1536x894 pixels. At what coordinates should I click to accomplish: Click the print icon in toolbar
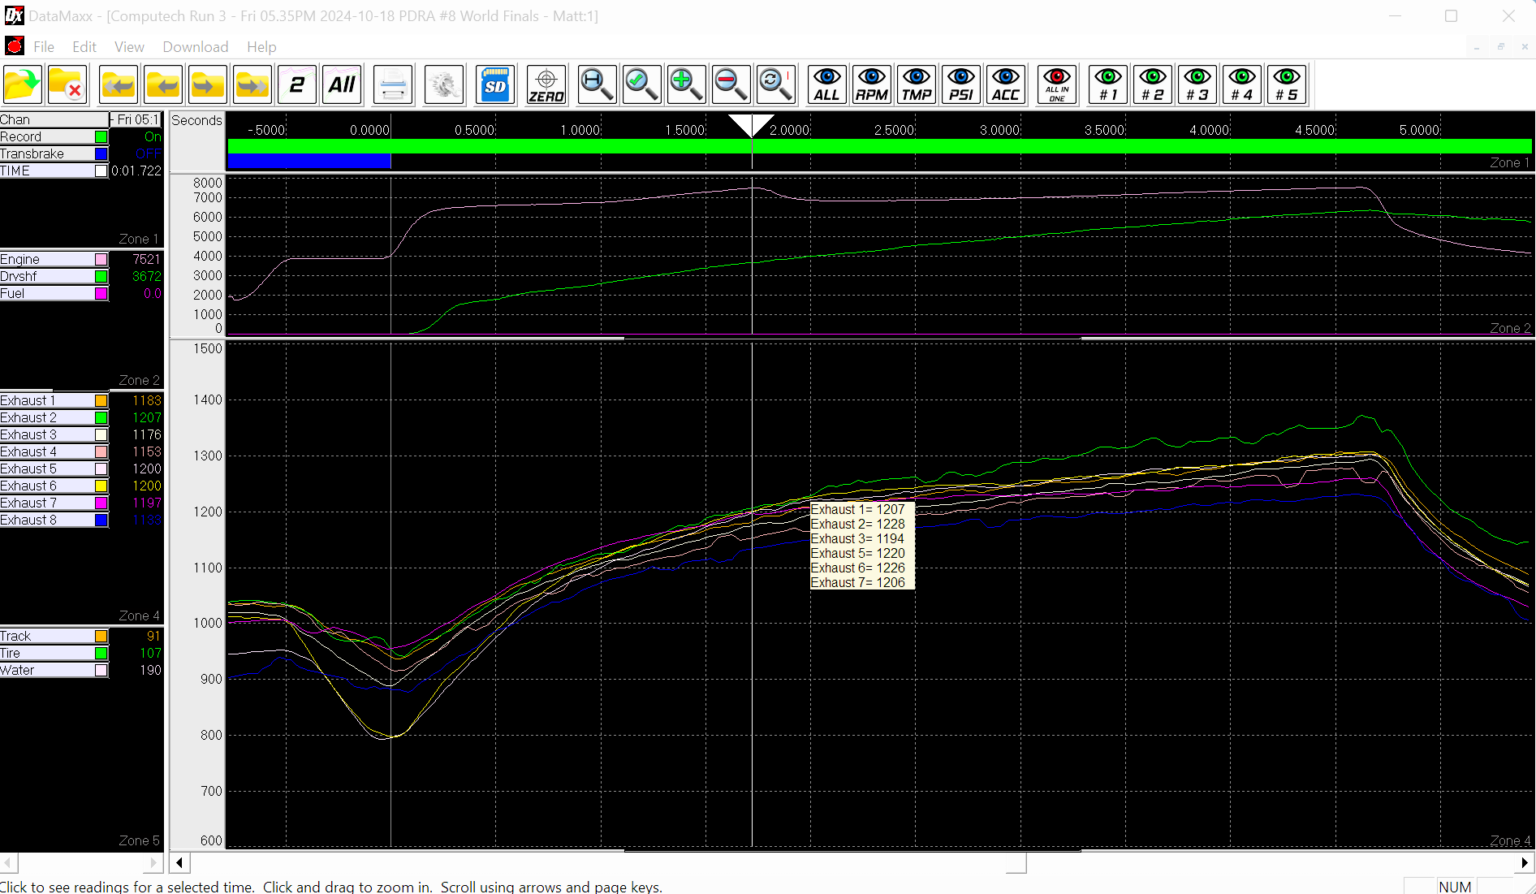(x=393, y=85)
